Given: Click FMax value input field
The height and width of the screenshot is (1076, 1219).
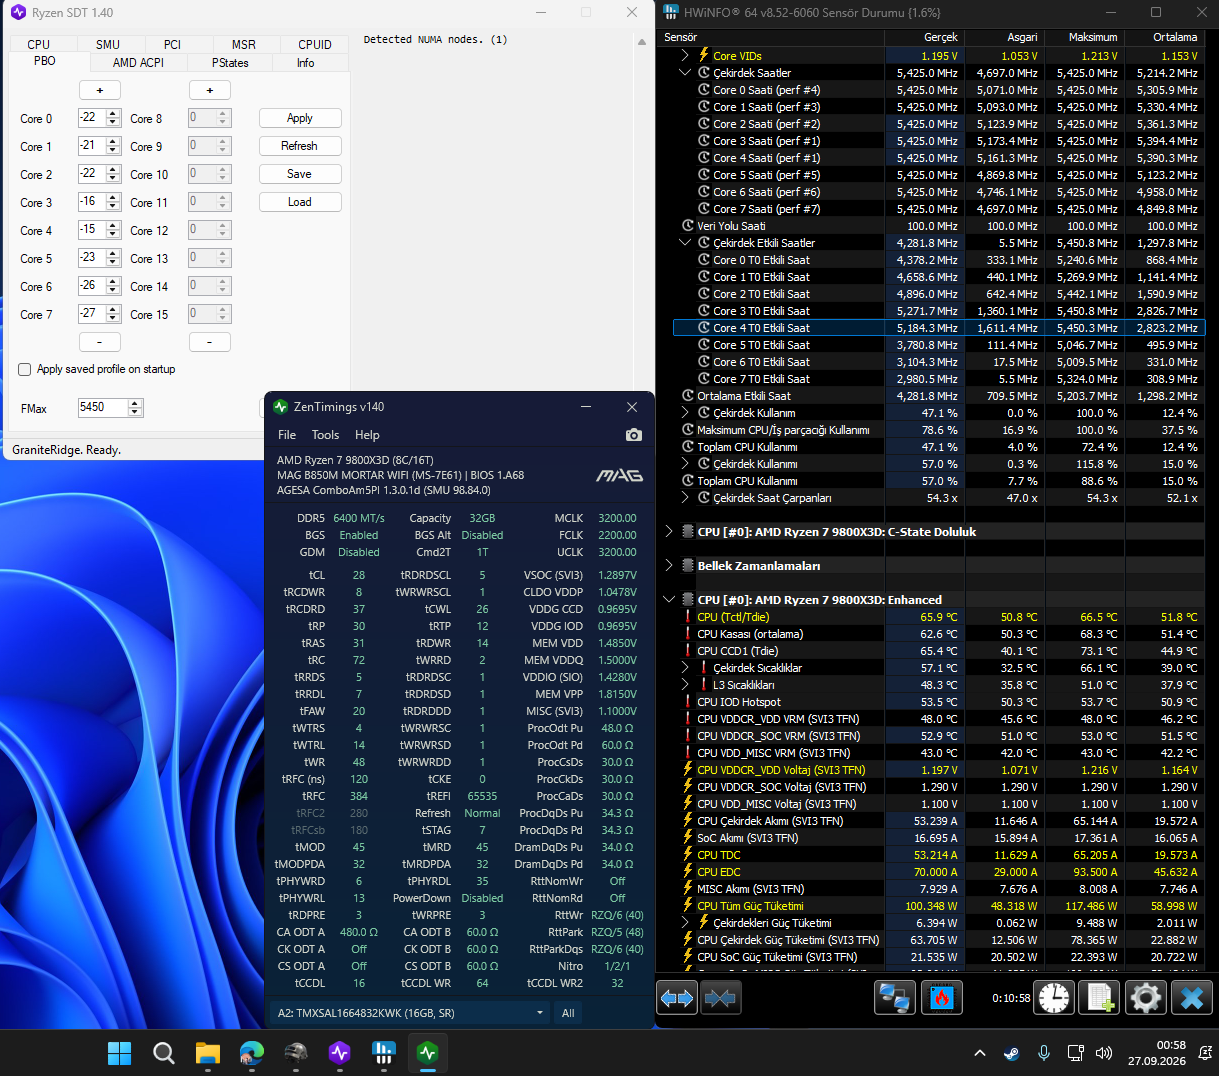Looking at the screenshot, I should [x=103, y=407].
